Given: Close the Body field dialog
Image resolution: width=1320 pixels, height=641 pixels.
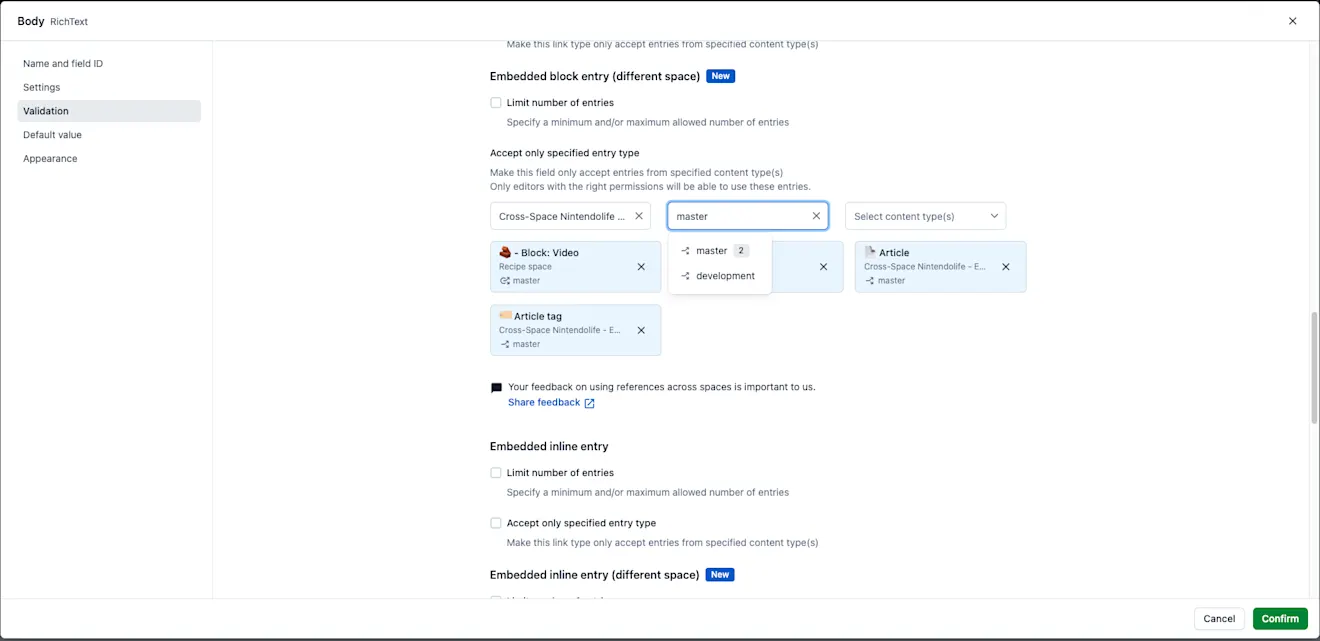Looking at the screenshot, I should click(x=1292, y=21).
